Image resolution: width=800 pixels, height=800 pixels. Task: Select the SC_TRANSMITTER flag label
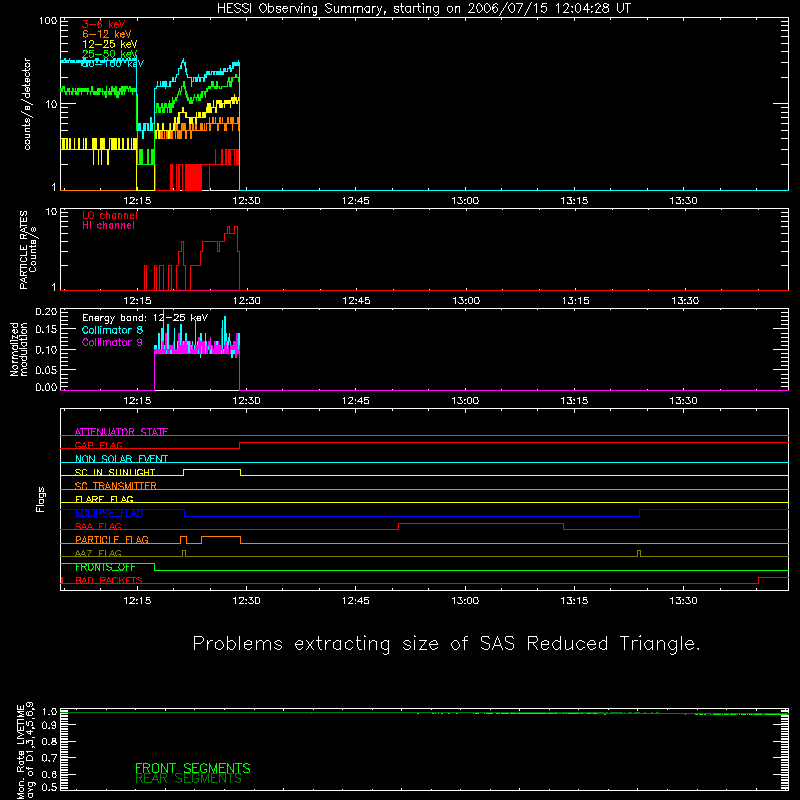[x=115, y=486]
